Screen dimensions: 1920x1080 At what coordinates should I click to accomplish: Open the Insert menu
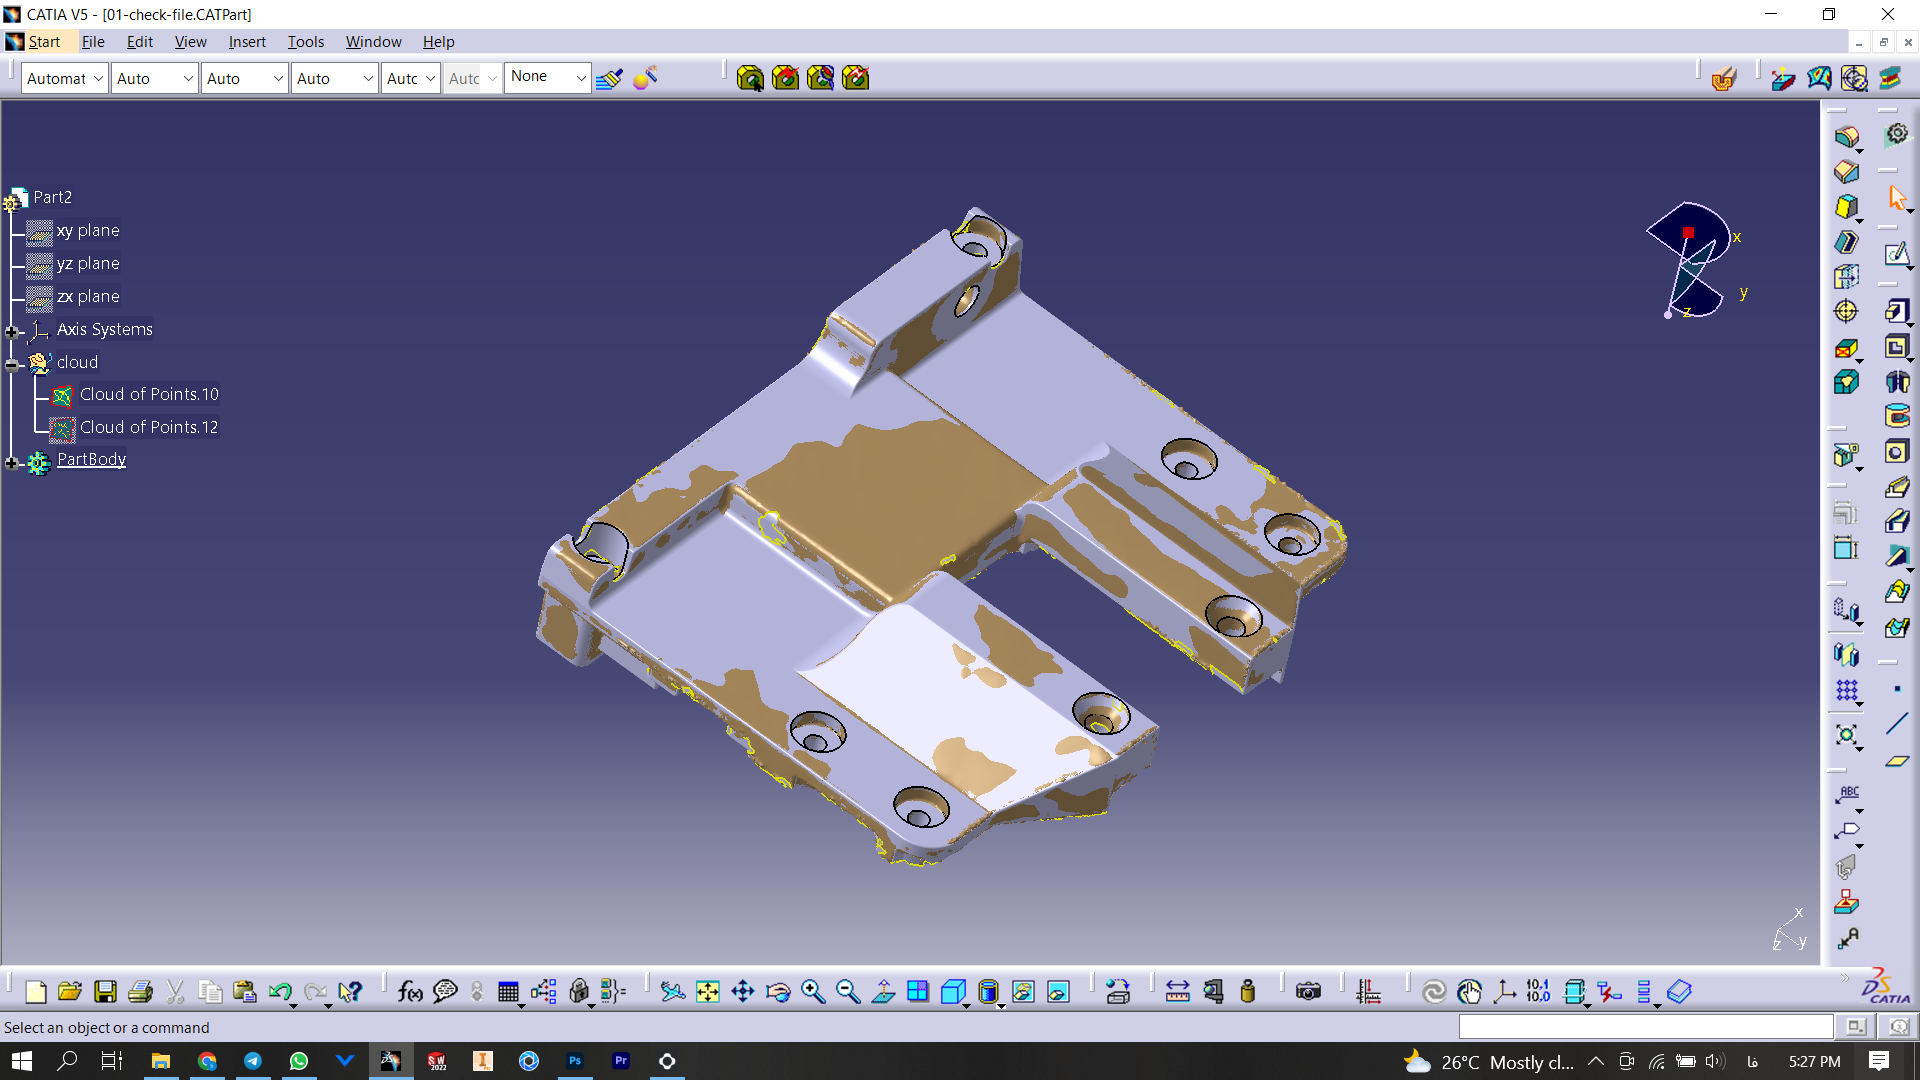pyautogui.click(x=247, y=41)
